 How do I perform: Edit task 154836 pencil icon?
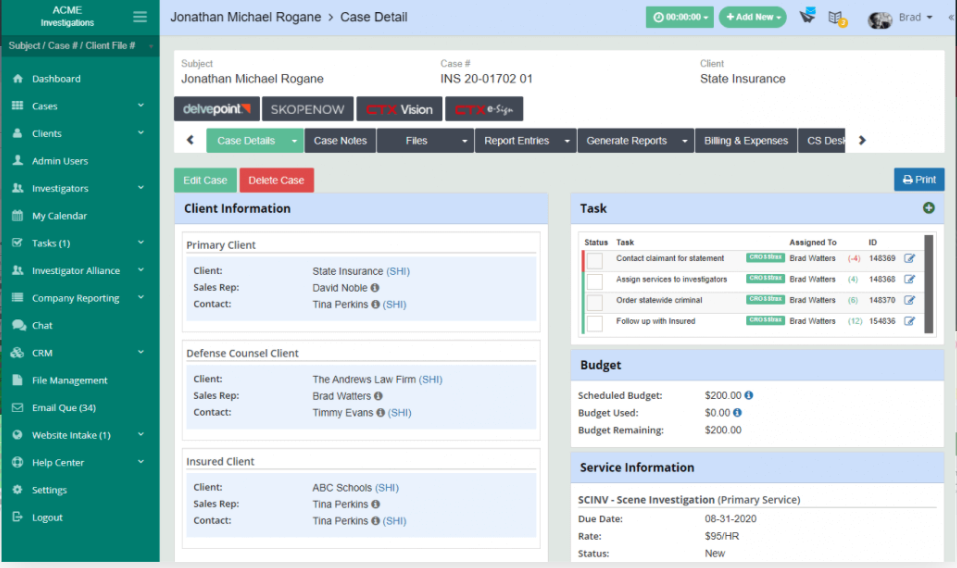[x=909, y=321]
